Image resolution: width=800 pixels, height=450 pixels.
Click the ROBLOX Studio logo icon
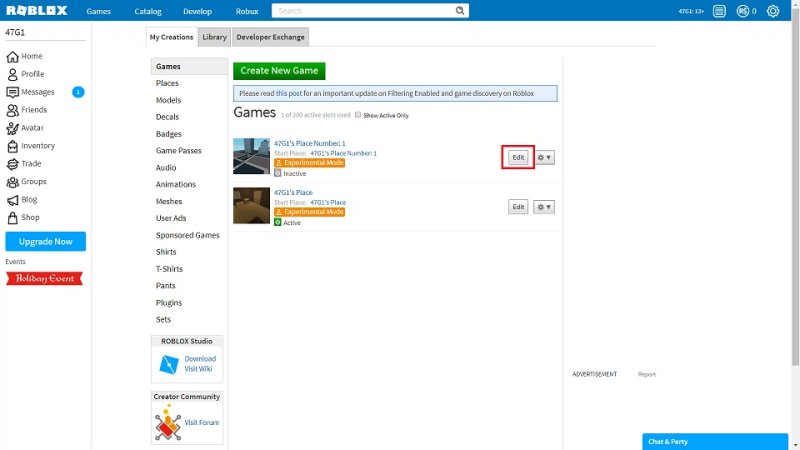pos(169,364)
